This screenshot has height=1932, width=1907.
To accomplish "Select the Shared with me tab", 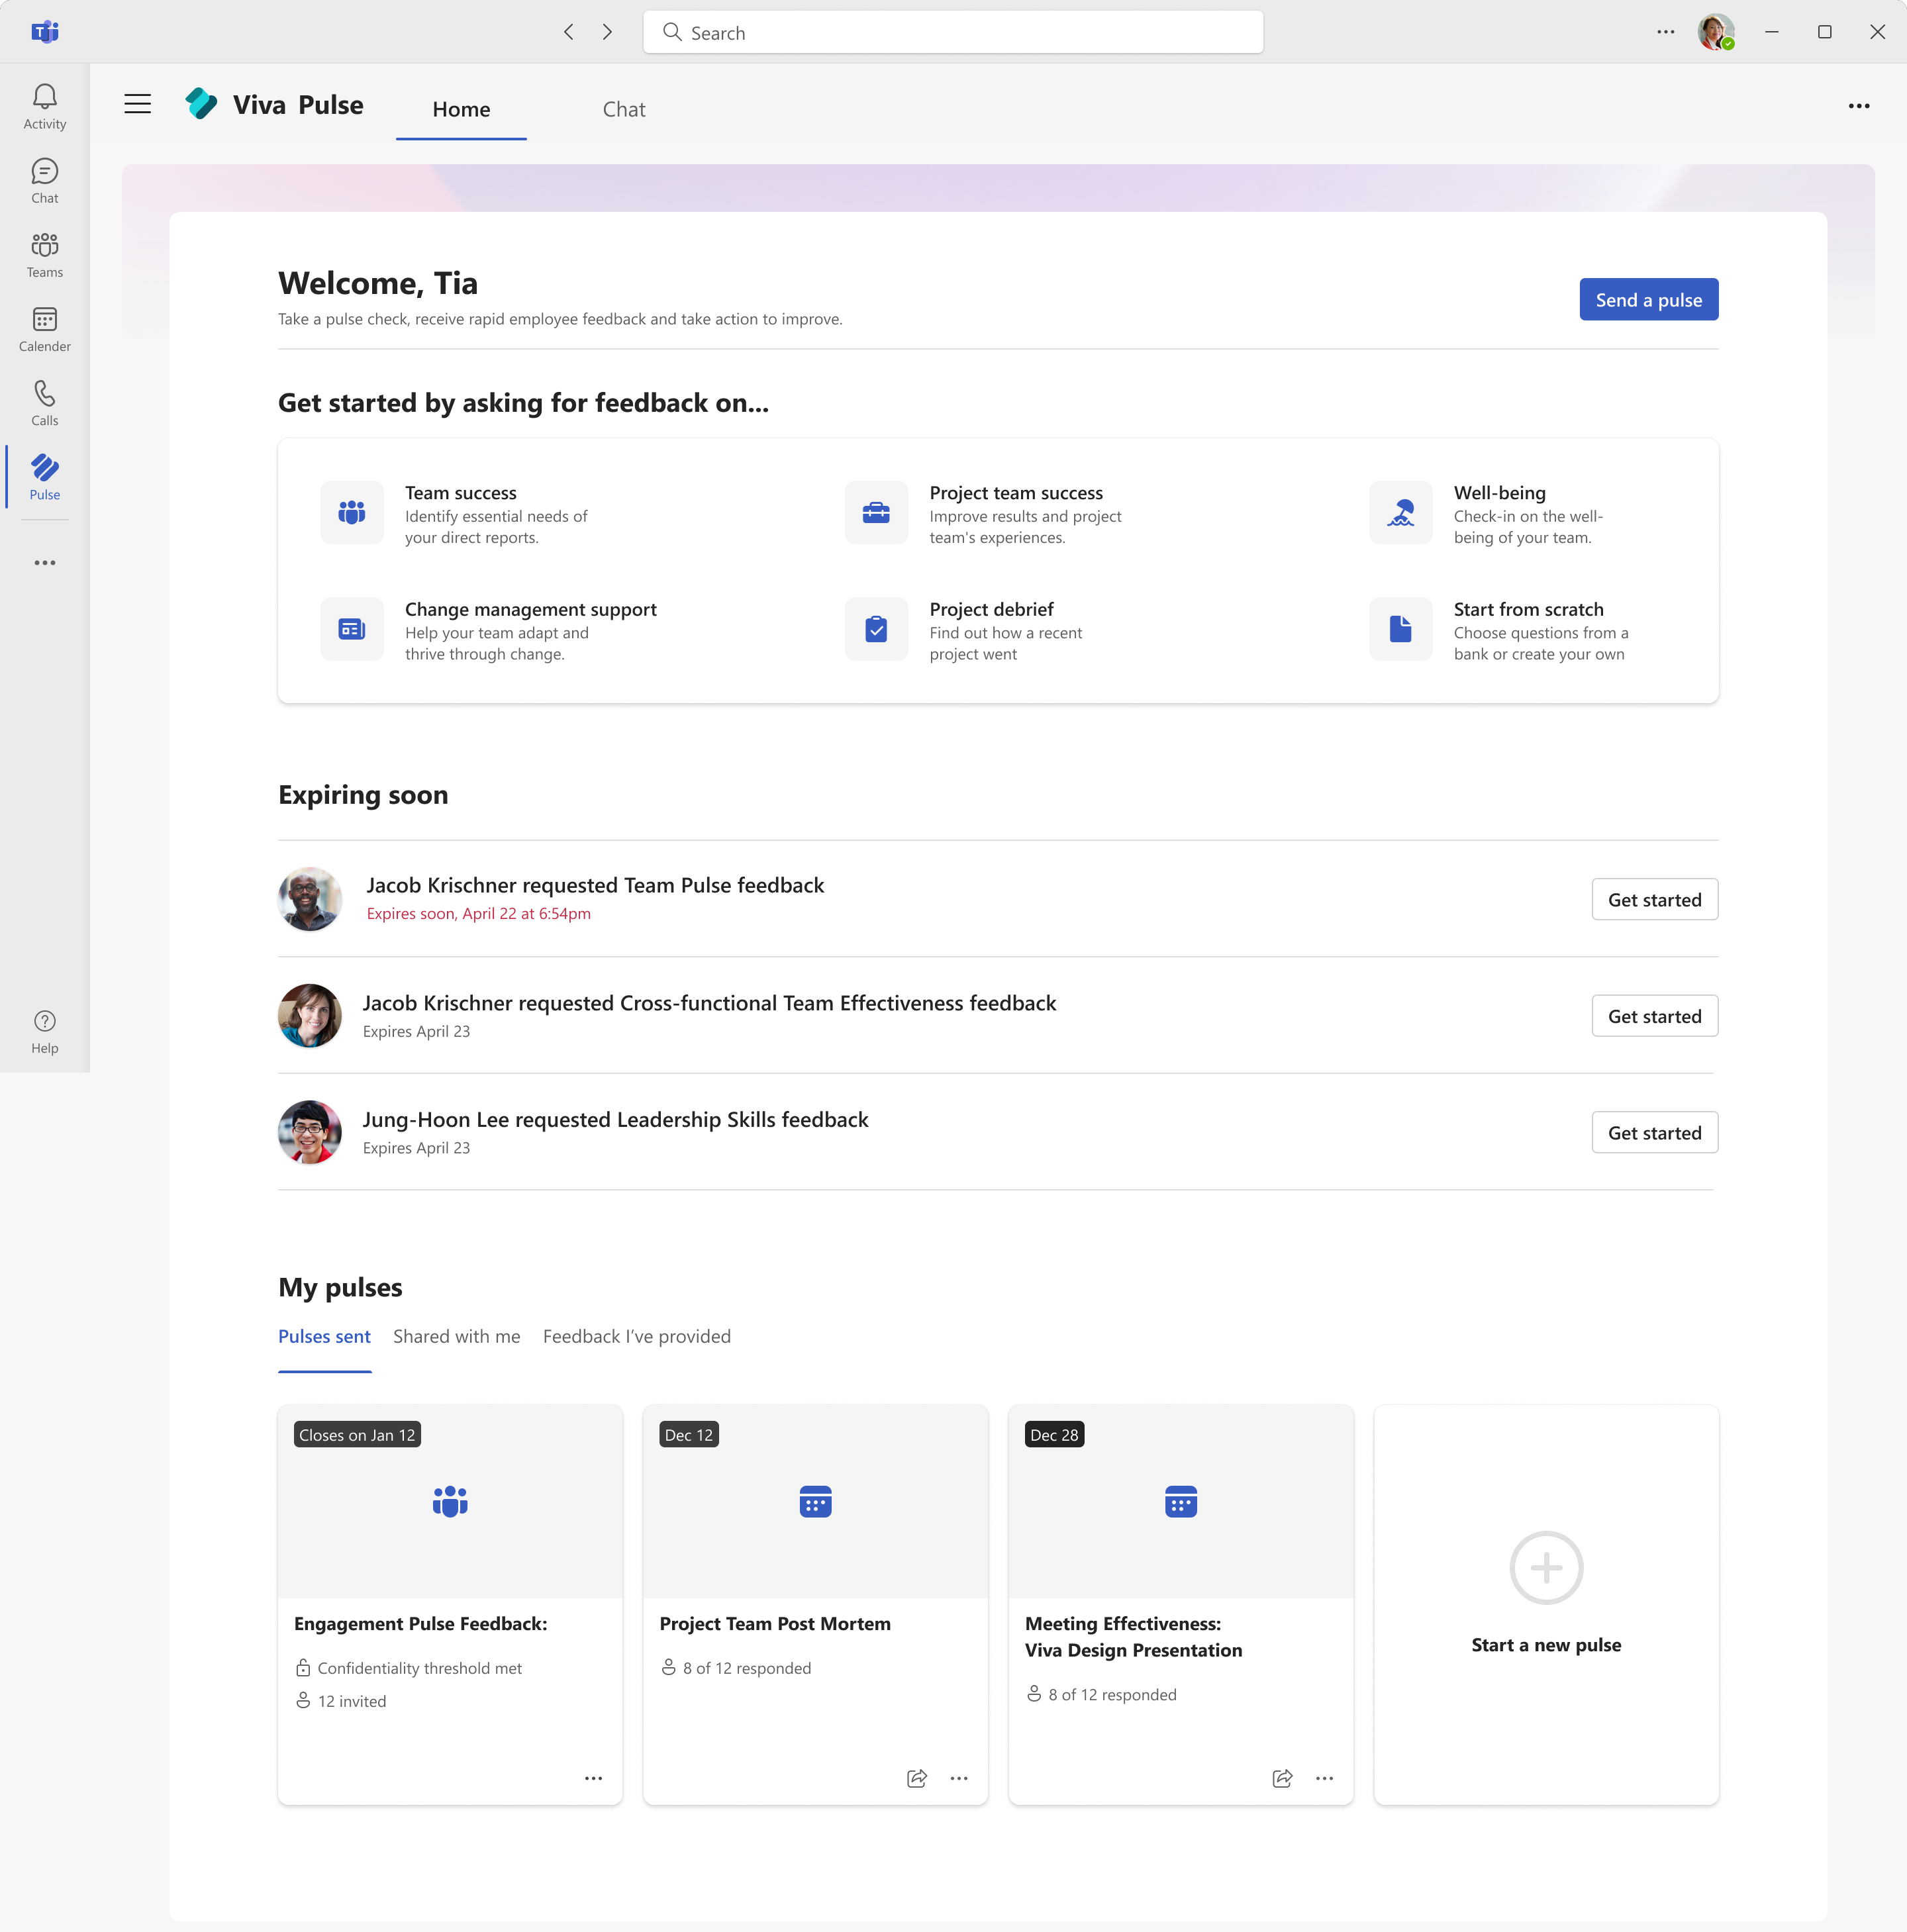I will (x=456, y=1336).
